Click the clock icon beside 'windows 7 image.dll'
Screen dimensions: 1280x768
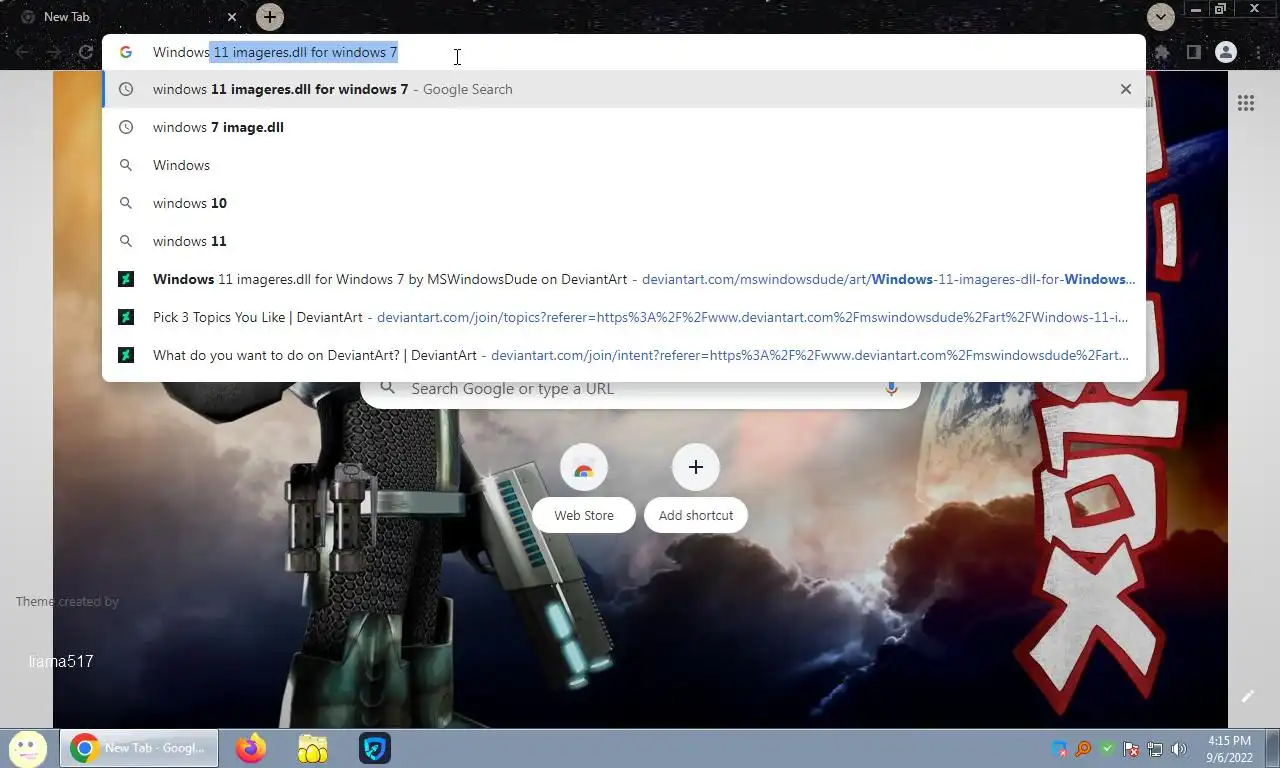(x=126, y=127)
